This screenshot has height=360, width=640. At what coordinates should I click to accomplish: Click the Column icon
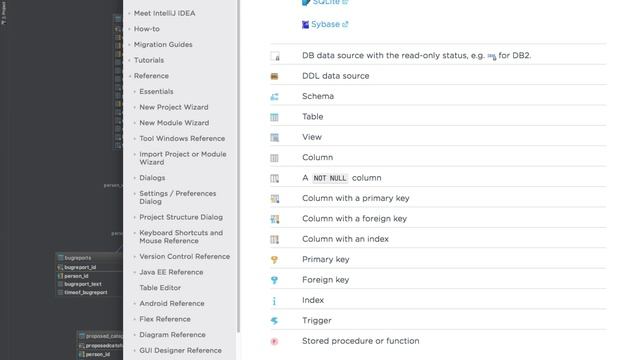(x=274, y=158)
